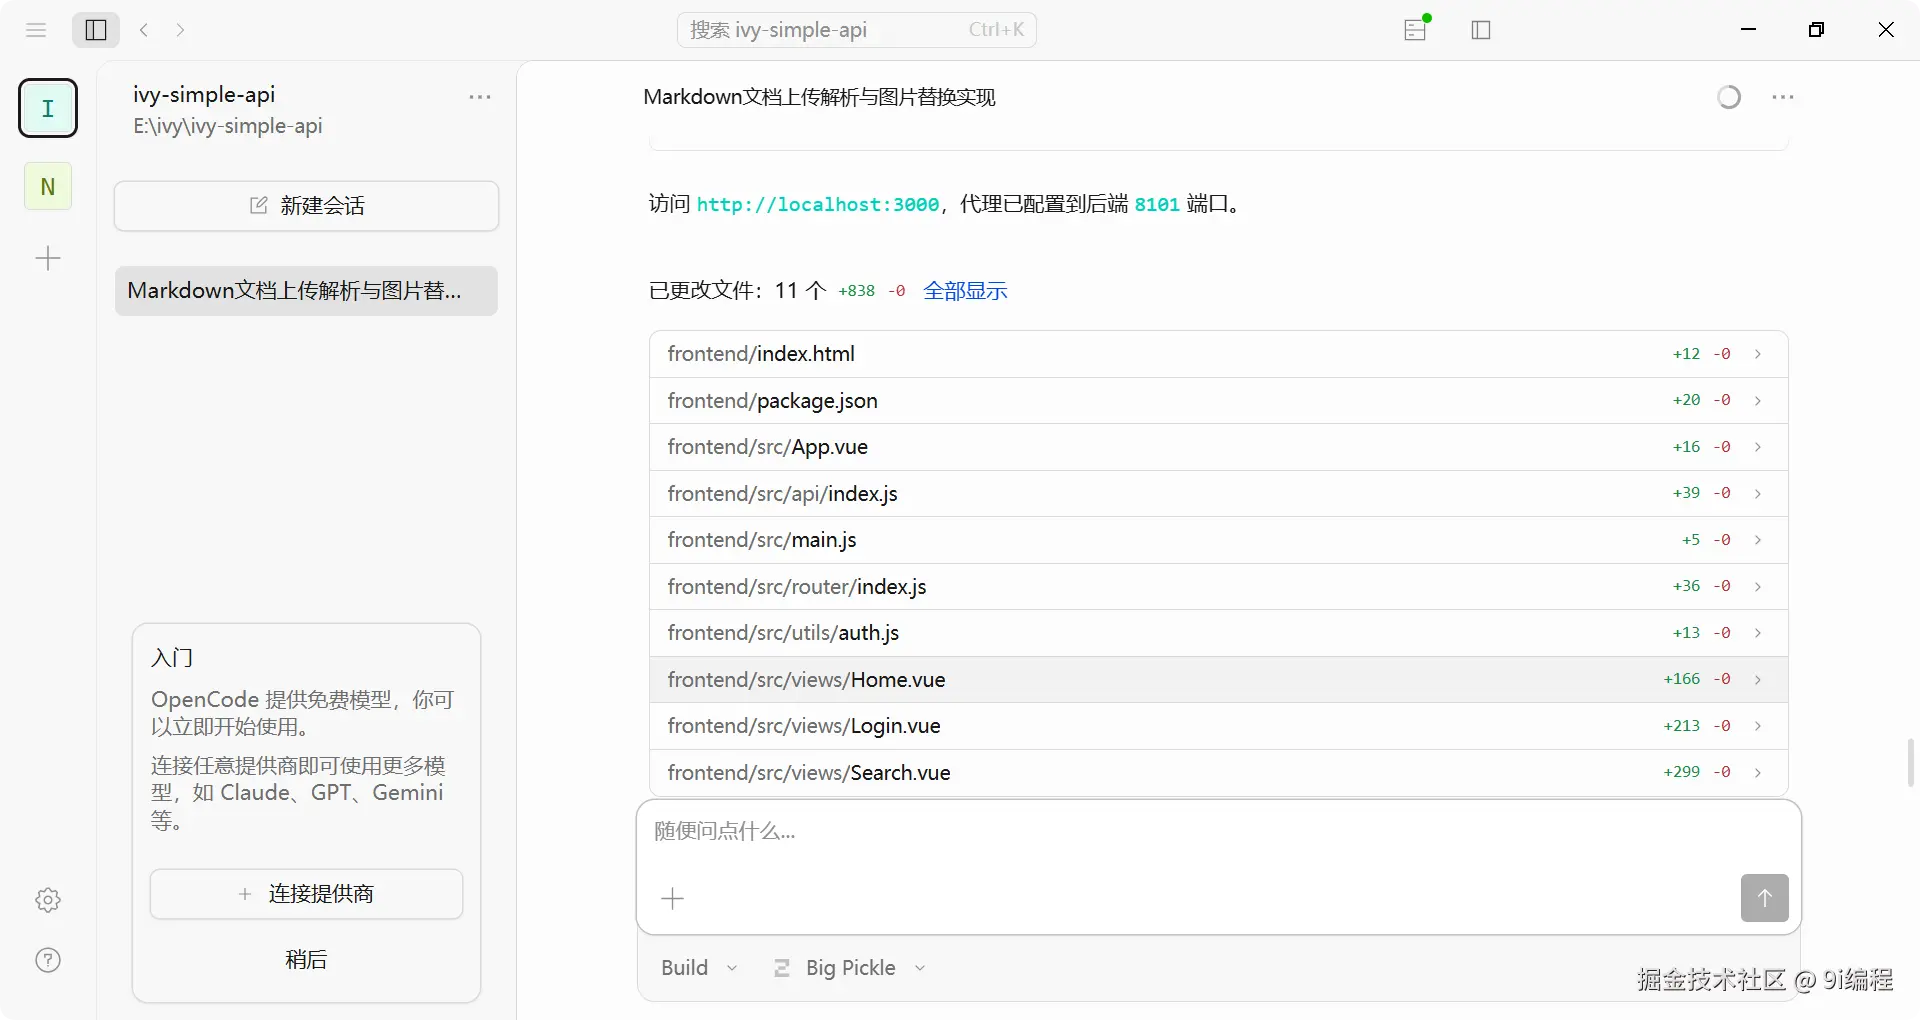Open conversation more options menu
This screenshot has height=1020, width=1920.
point(1782,97)
